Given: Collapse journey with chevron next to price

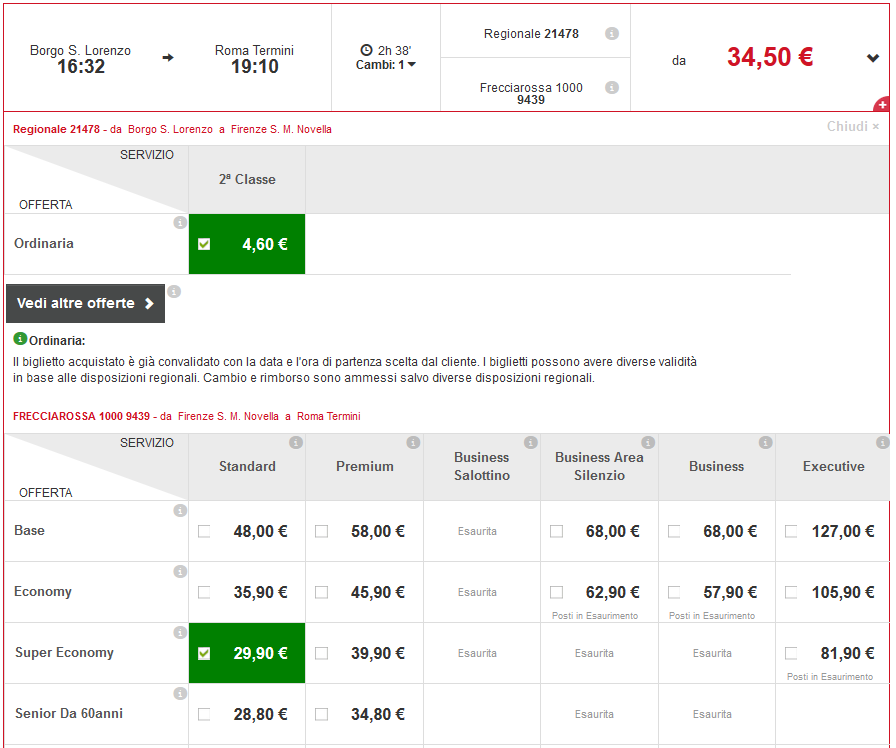Looking at the screenshot, I should [873, 58].
